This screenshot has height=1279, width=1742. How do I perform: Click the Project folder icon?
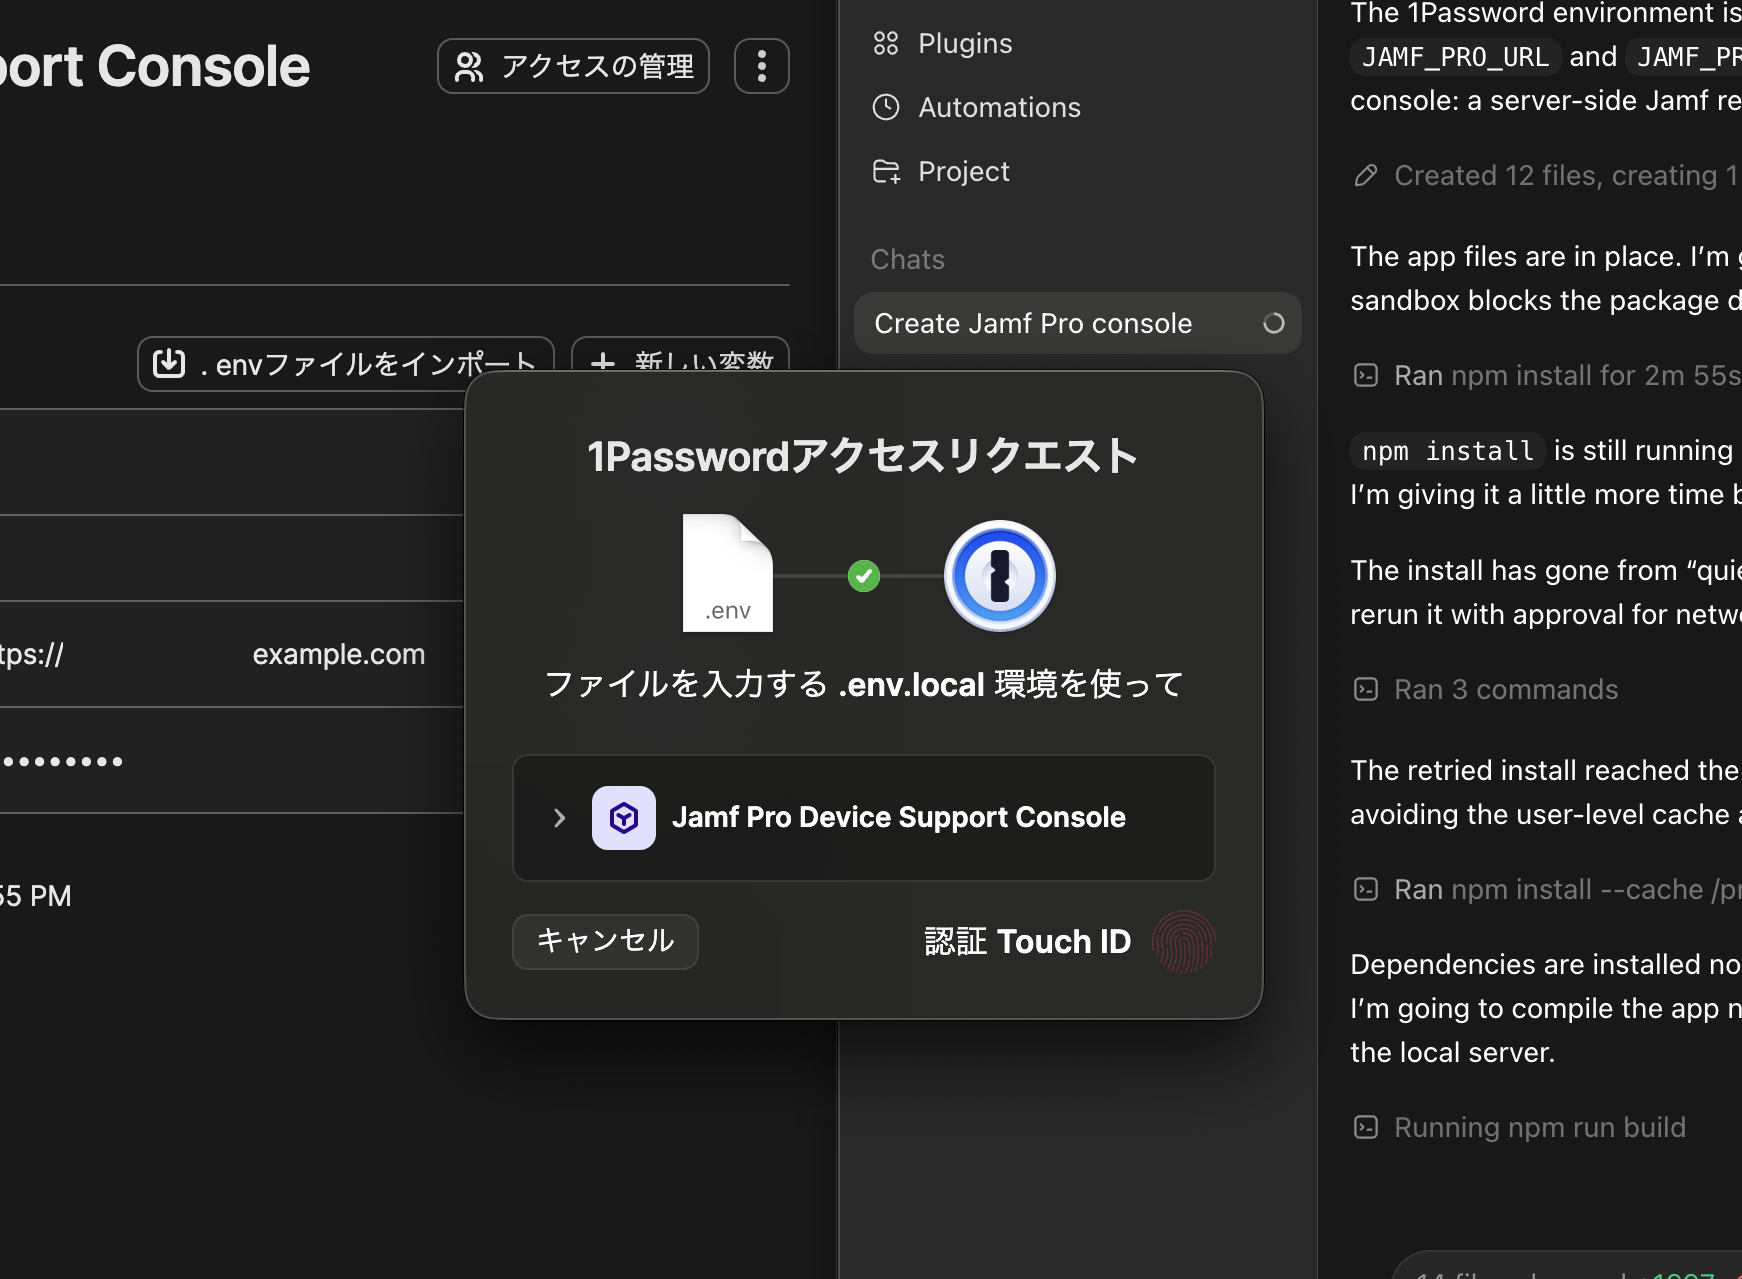point(886,171)
